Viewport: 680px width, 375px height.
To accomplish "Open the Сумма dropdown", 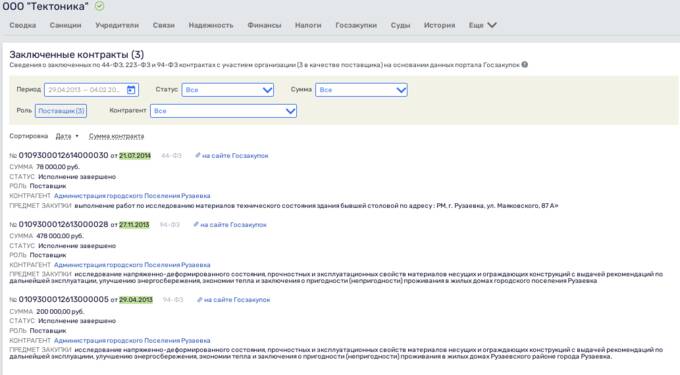I will point(361,90).
